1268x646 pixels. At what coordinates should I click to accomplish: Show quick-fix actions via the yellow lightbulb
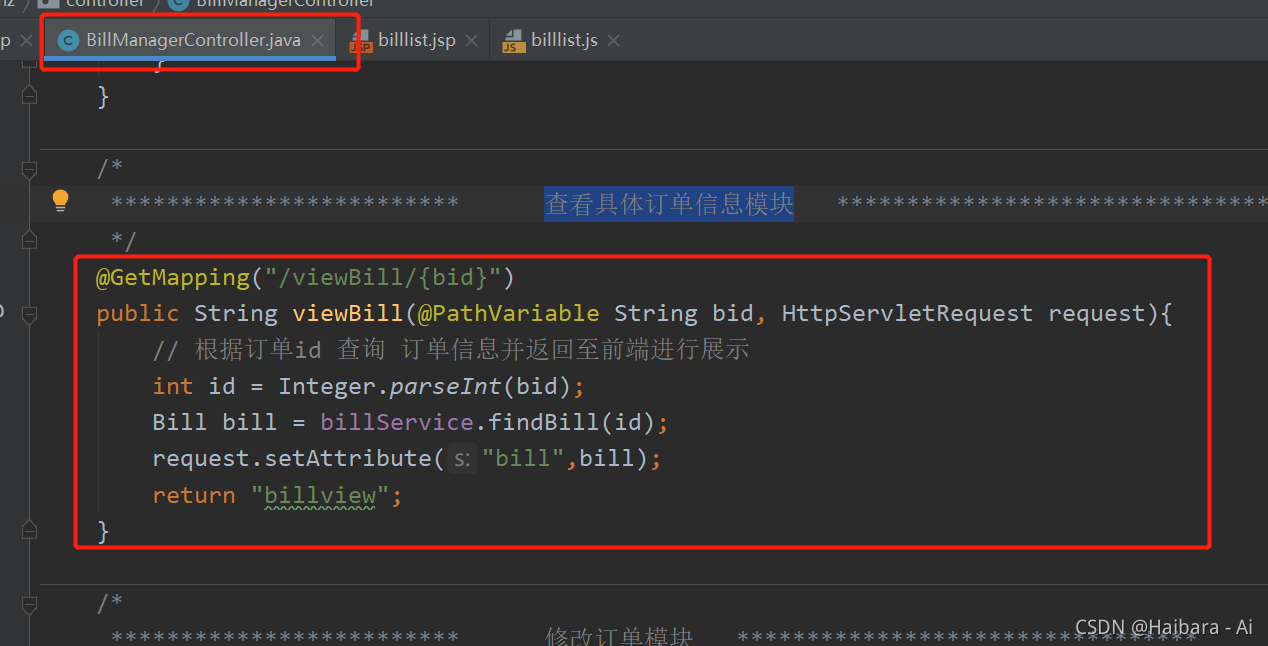click(60, 201)
